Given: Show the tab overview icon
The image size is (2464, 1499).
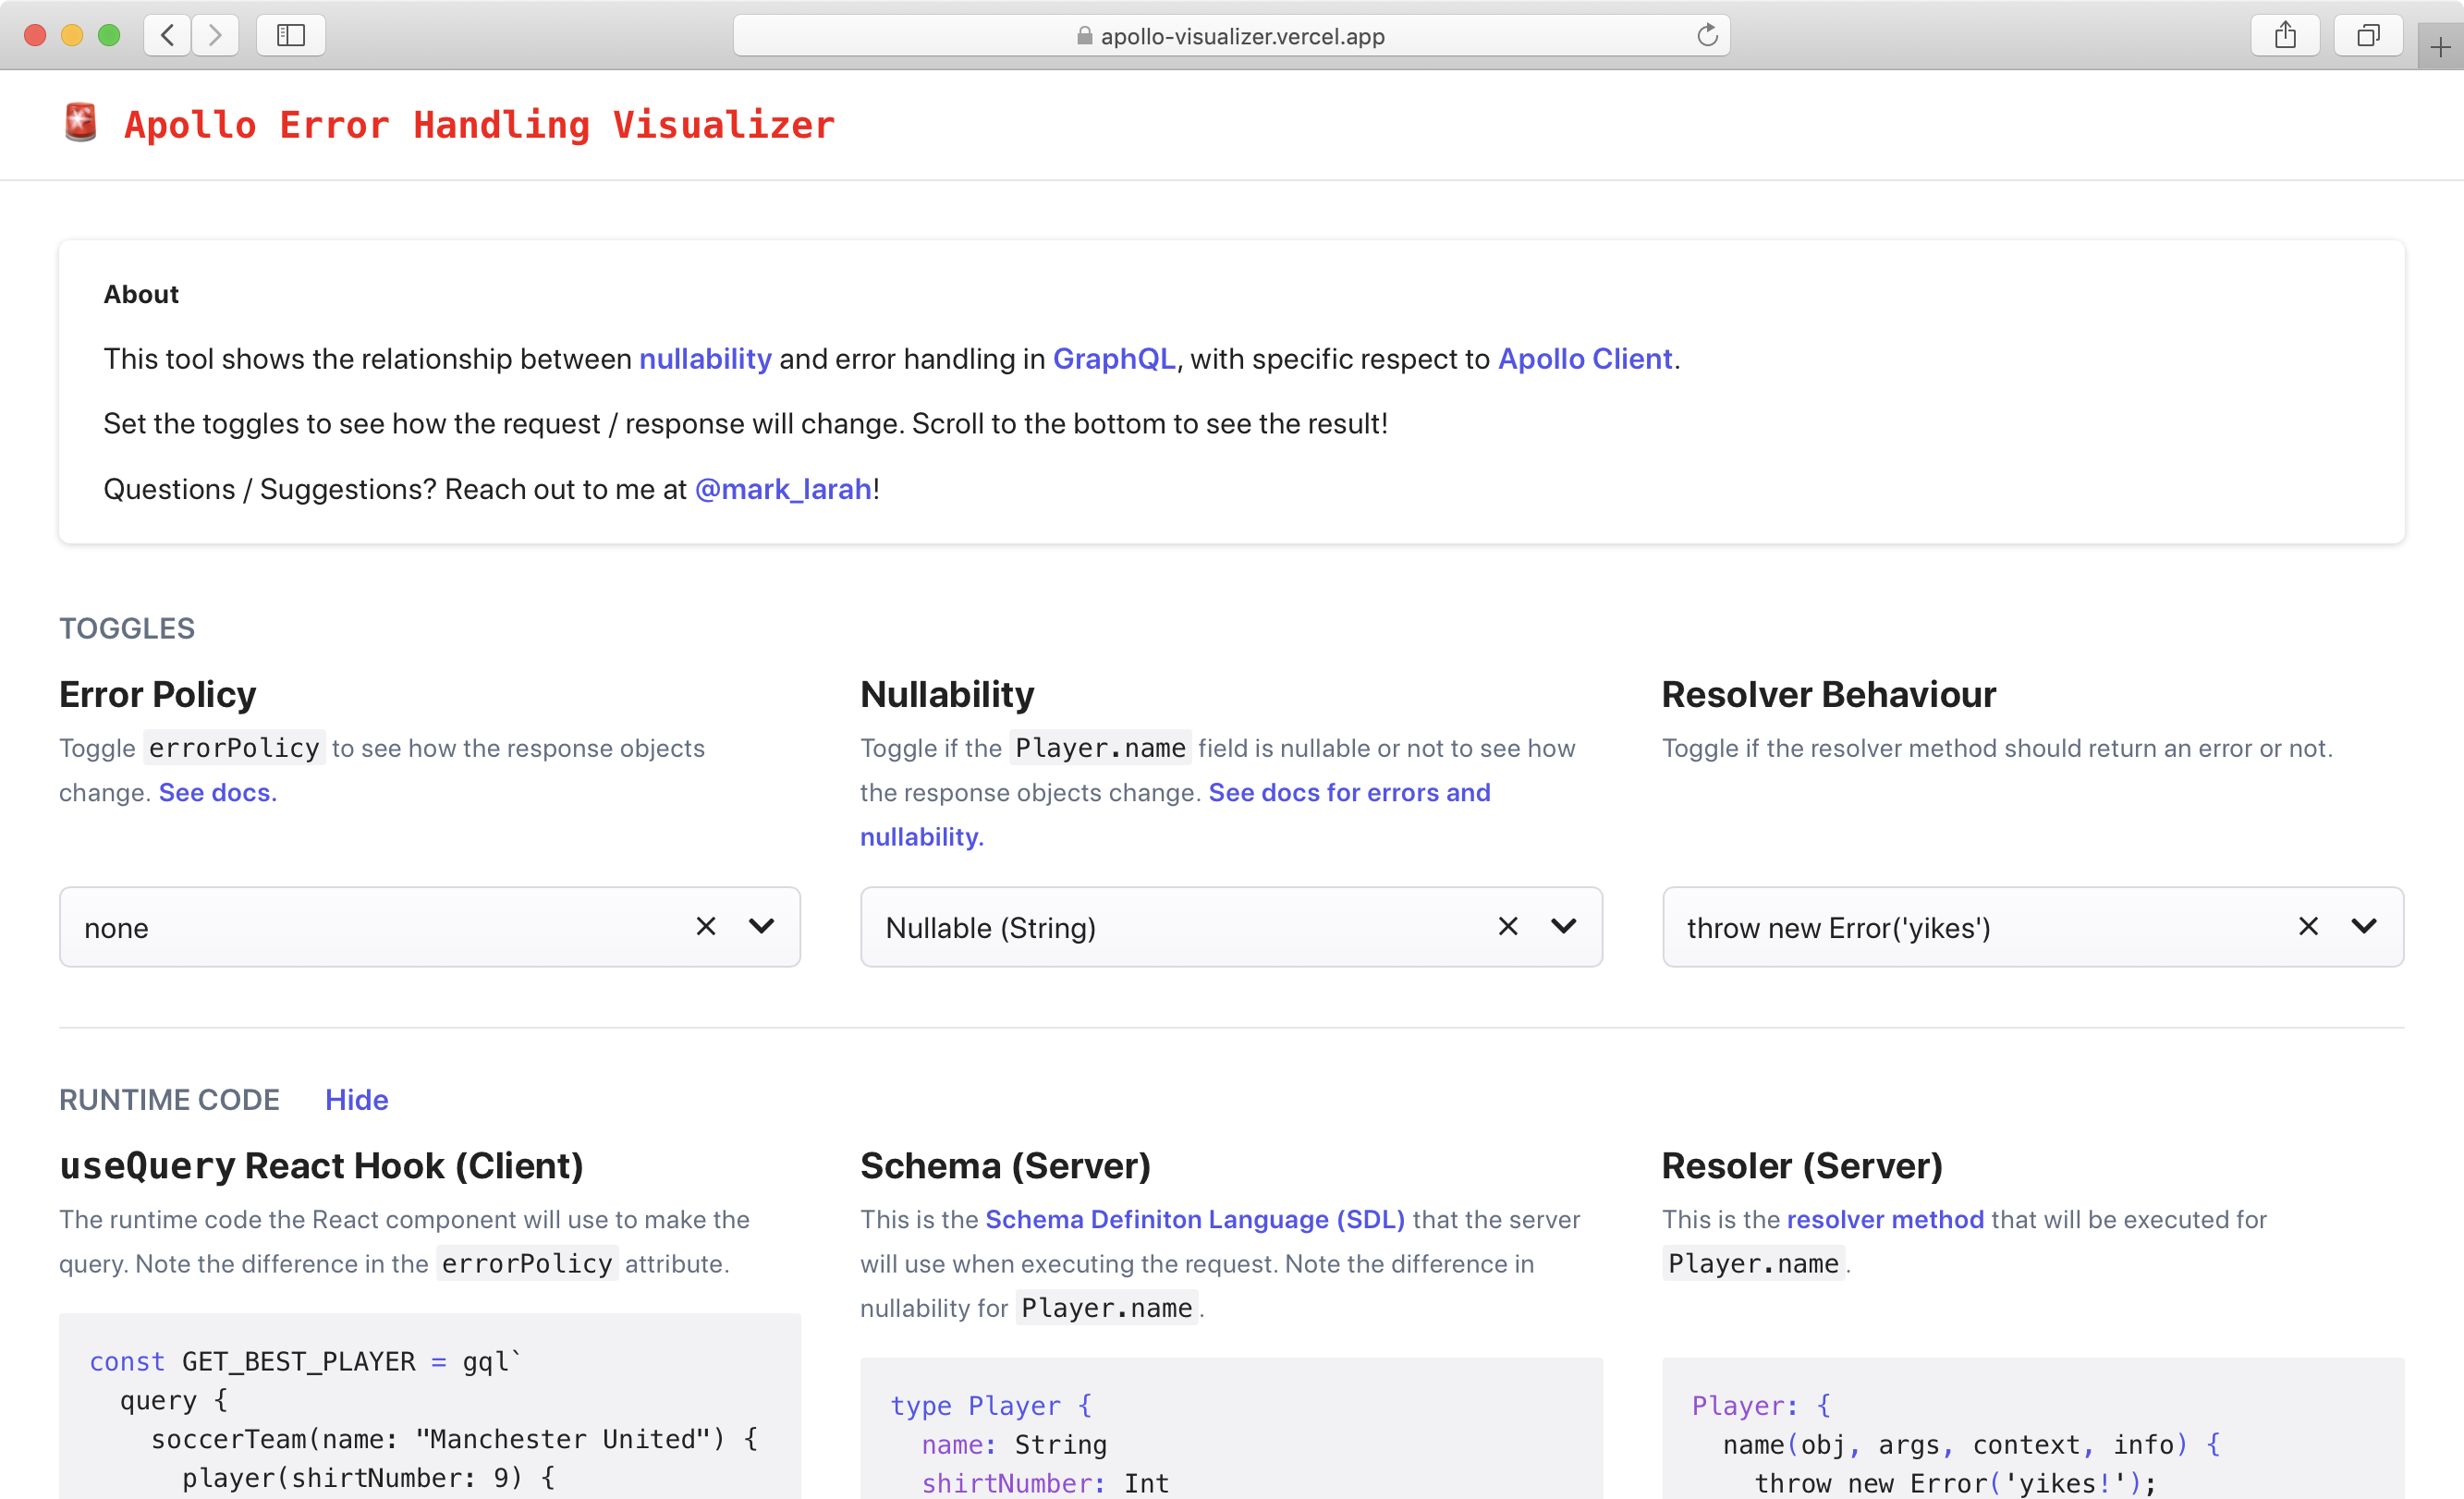Looking at the screenshot, I should coord(2367,36).
